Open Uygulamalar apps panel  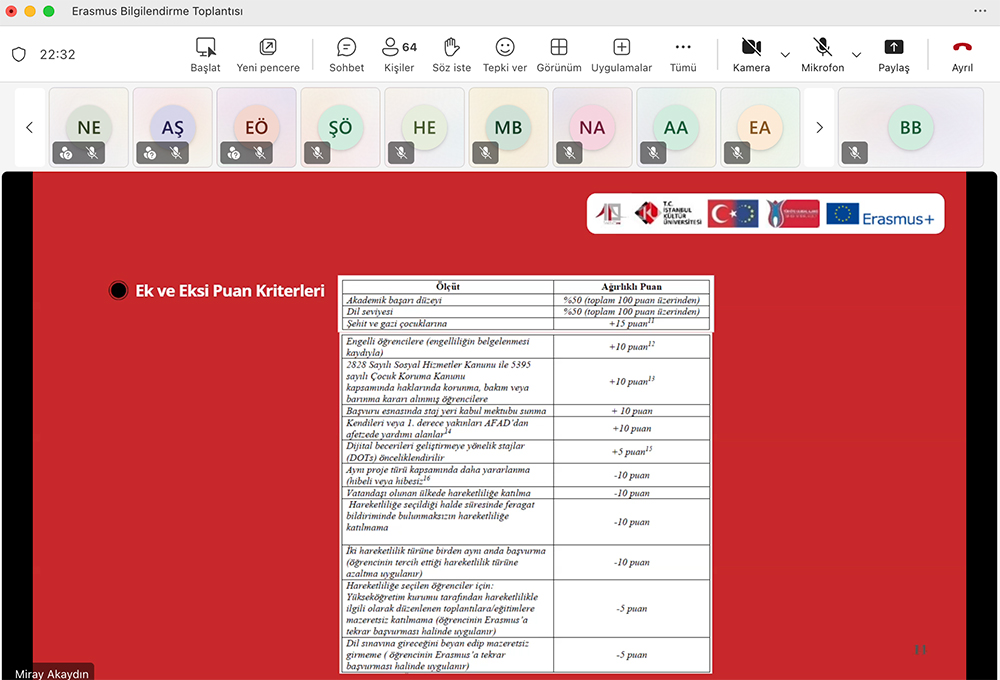[x=621, y=54]
